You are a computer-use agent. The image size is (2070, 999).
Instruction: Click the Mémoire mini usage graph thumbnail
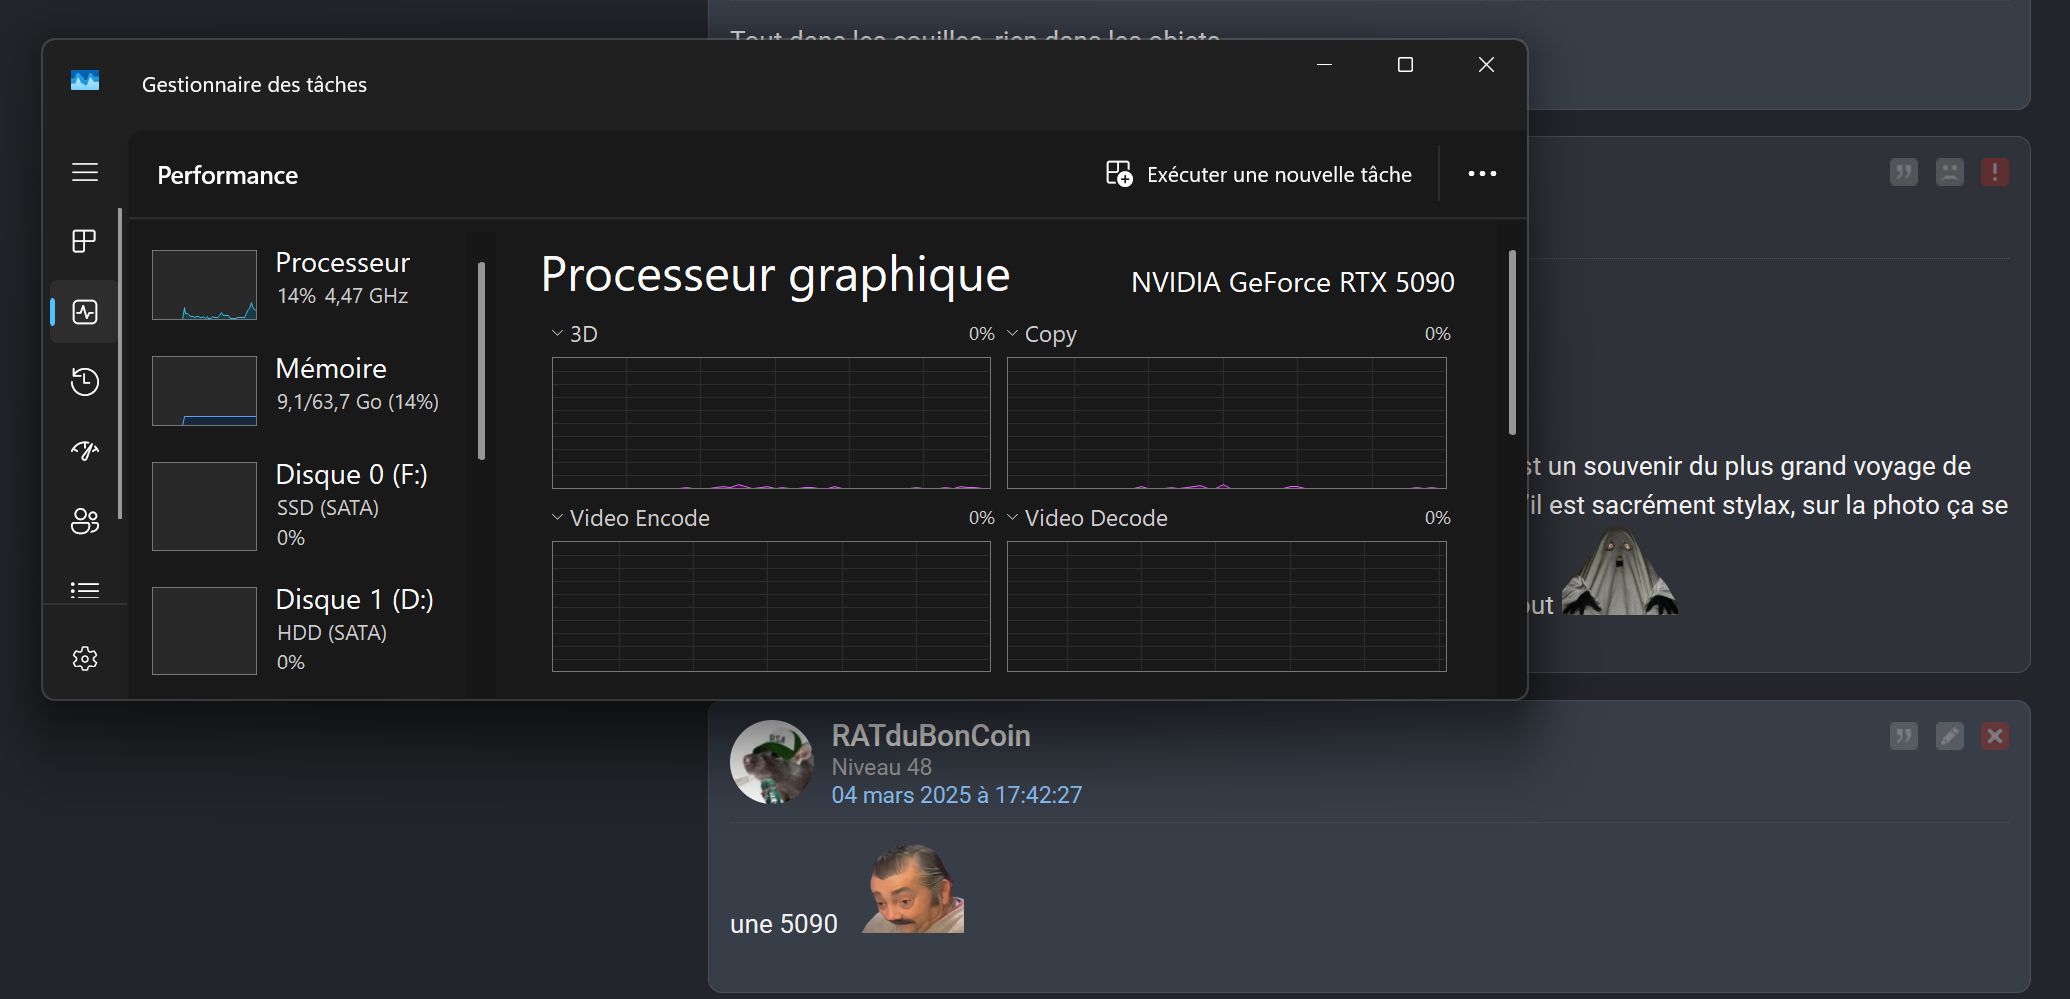[204, 391]
